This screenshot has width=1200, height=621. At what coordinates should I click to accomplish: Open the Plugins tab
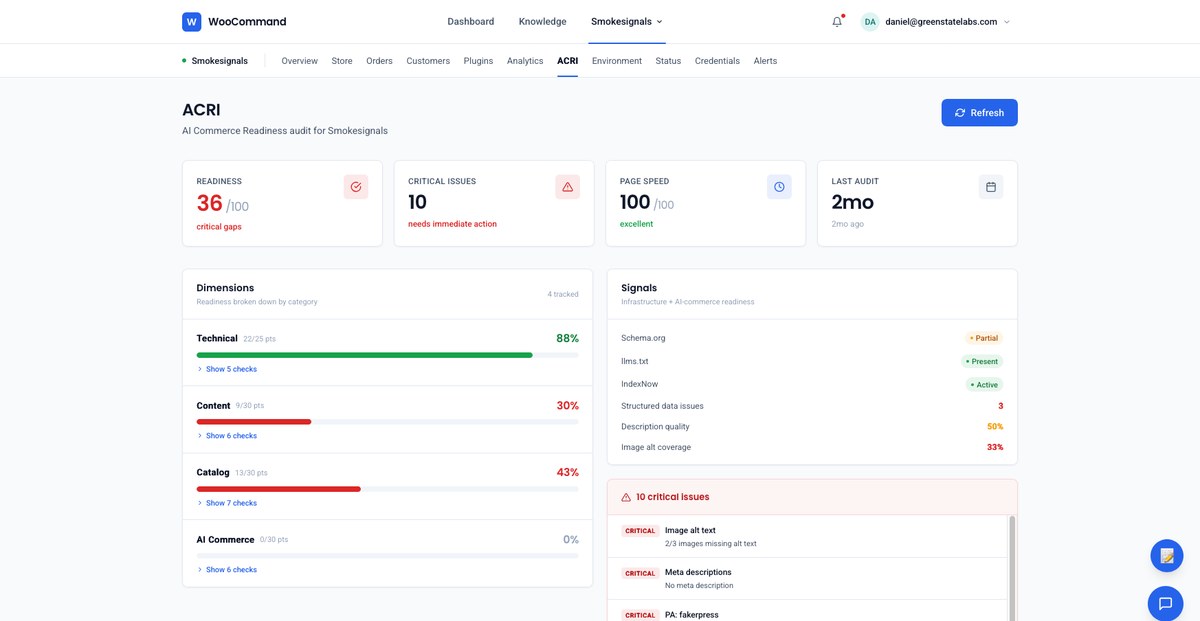(x=478, y=61)
